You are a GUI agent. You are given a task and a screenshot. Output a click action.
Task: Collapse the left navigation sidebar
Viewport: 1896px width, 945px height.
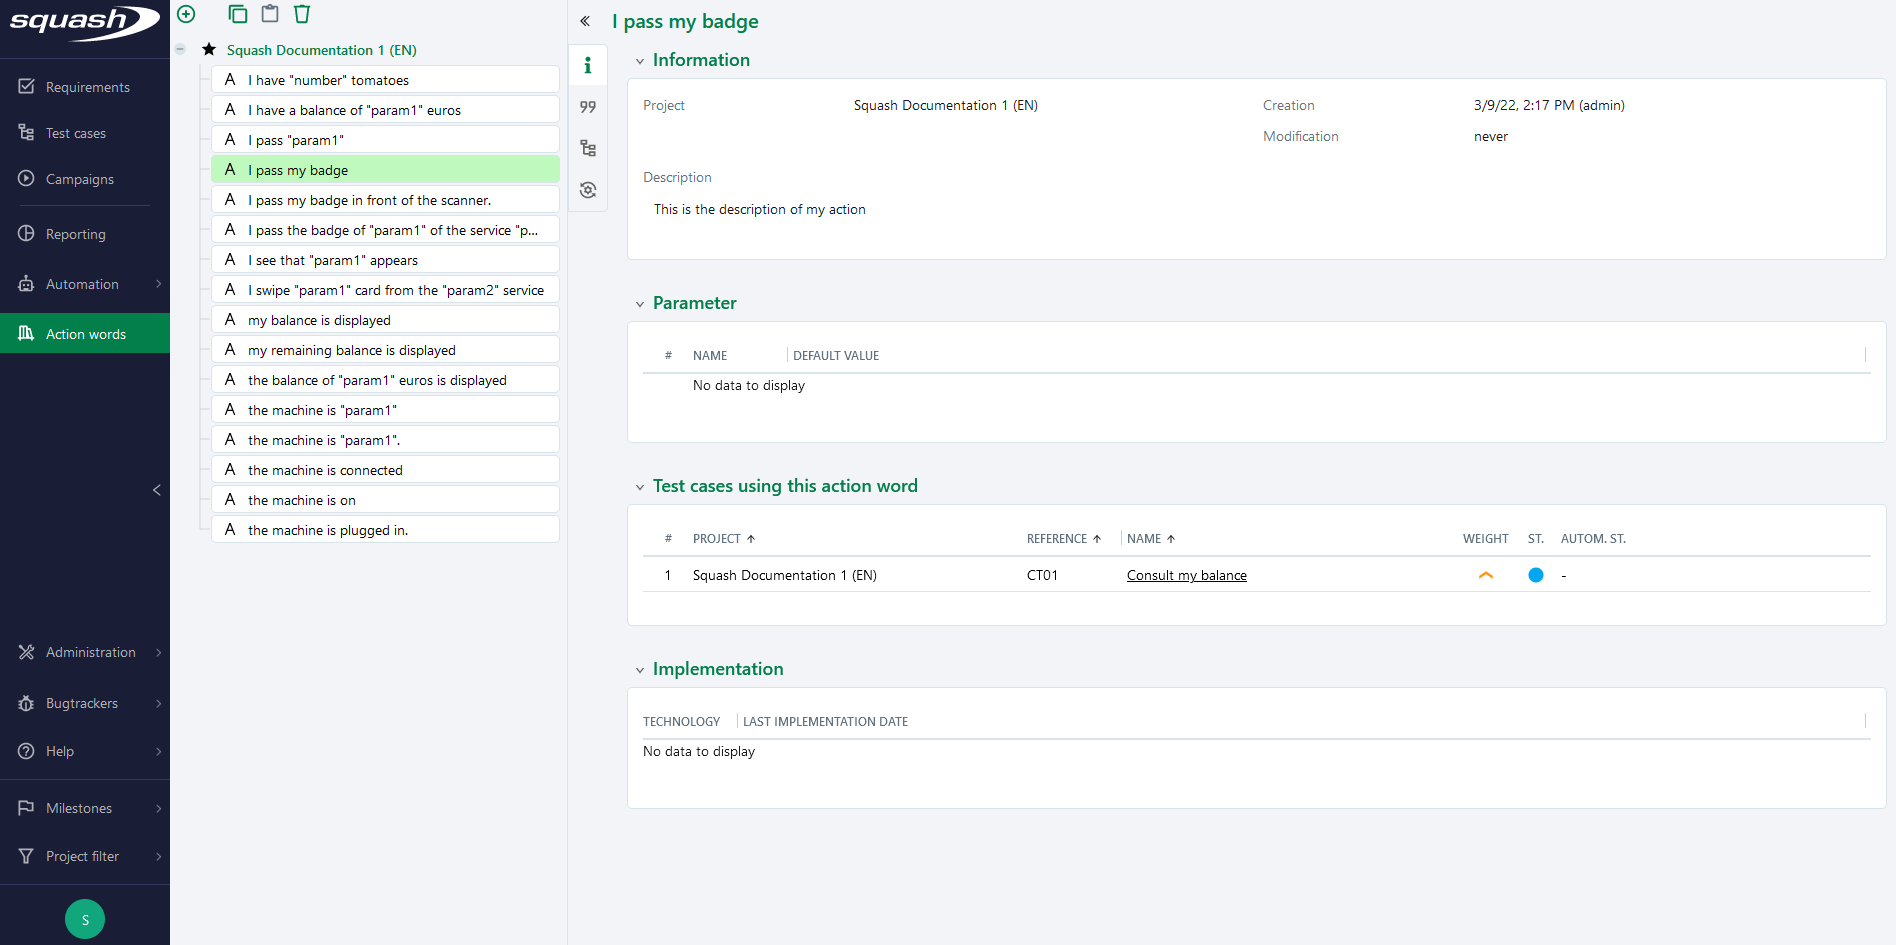click(156, 490)
